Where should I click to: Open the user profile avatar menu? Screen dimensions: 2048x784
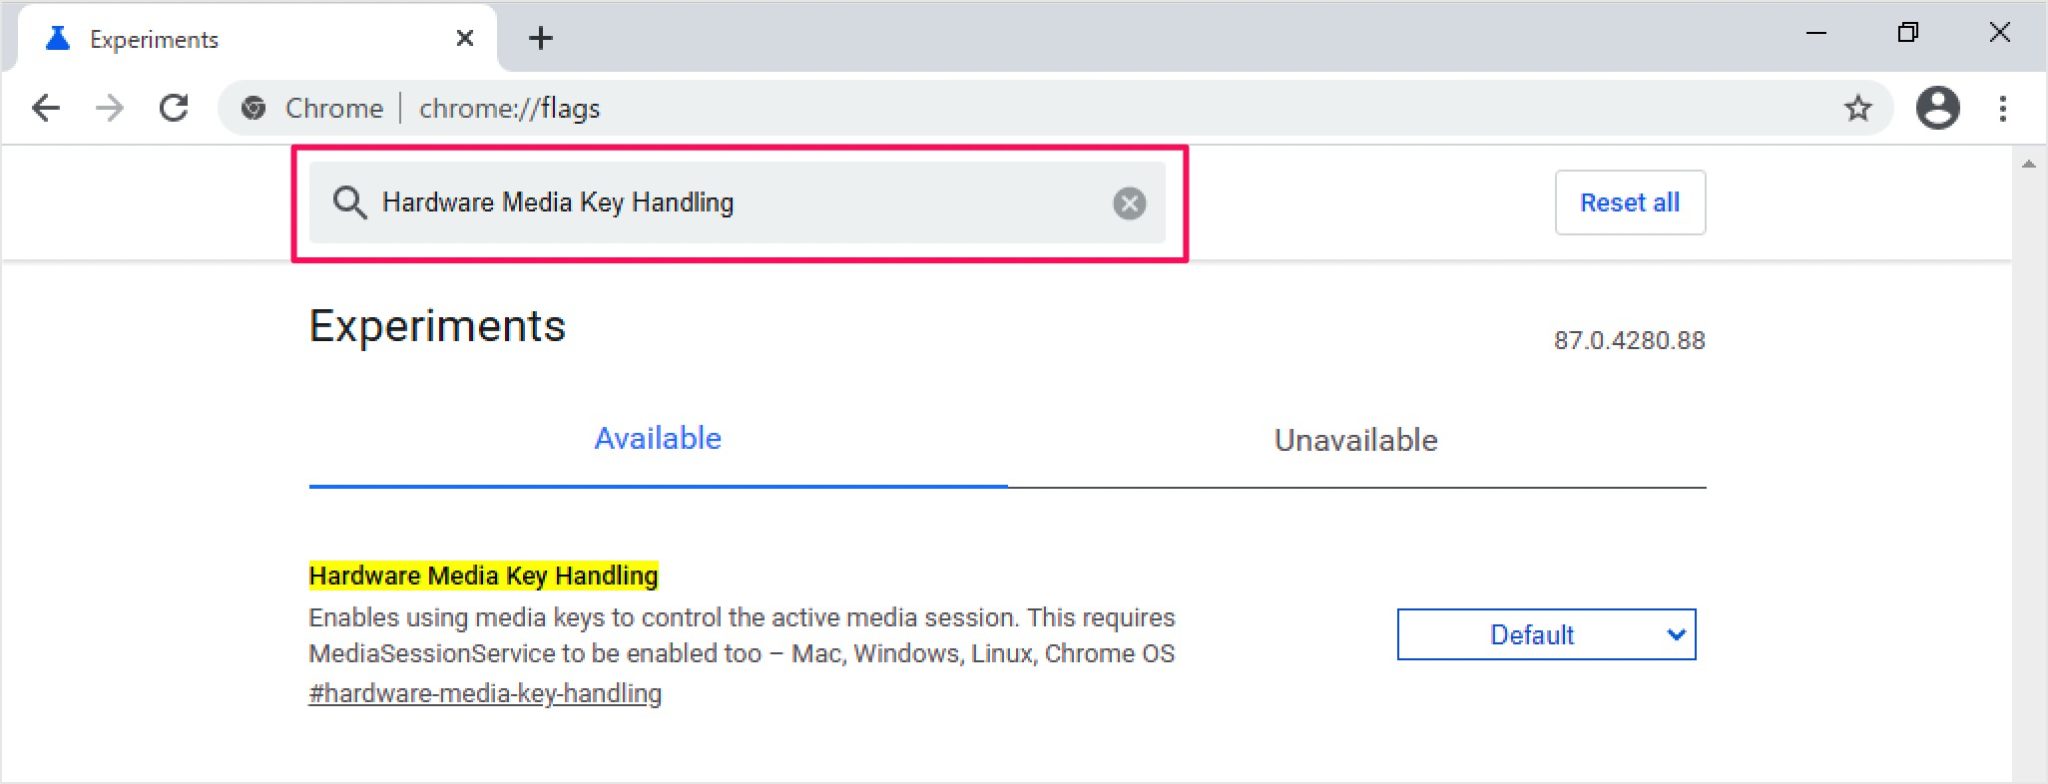point(1937,108)
